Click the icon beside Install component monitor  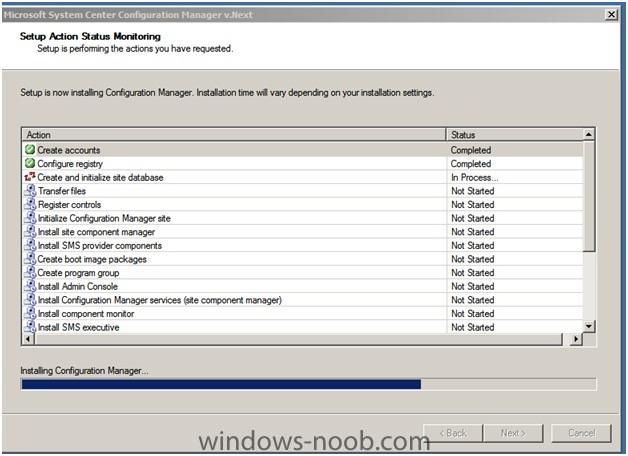coord(30,313)
